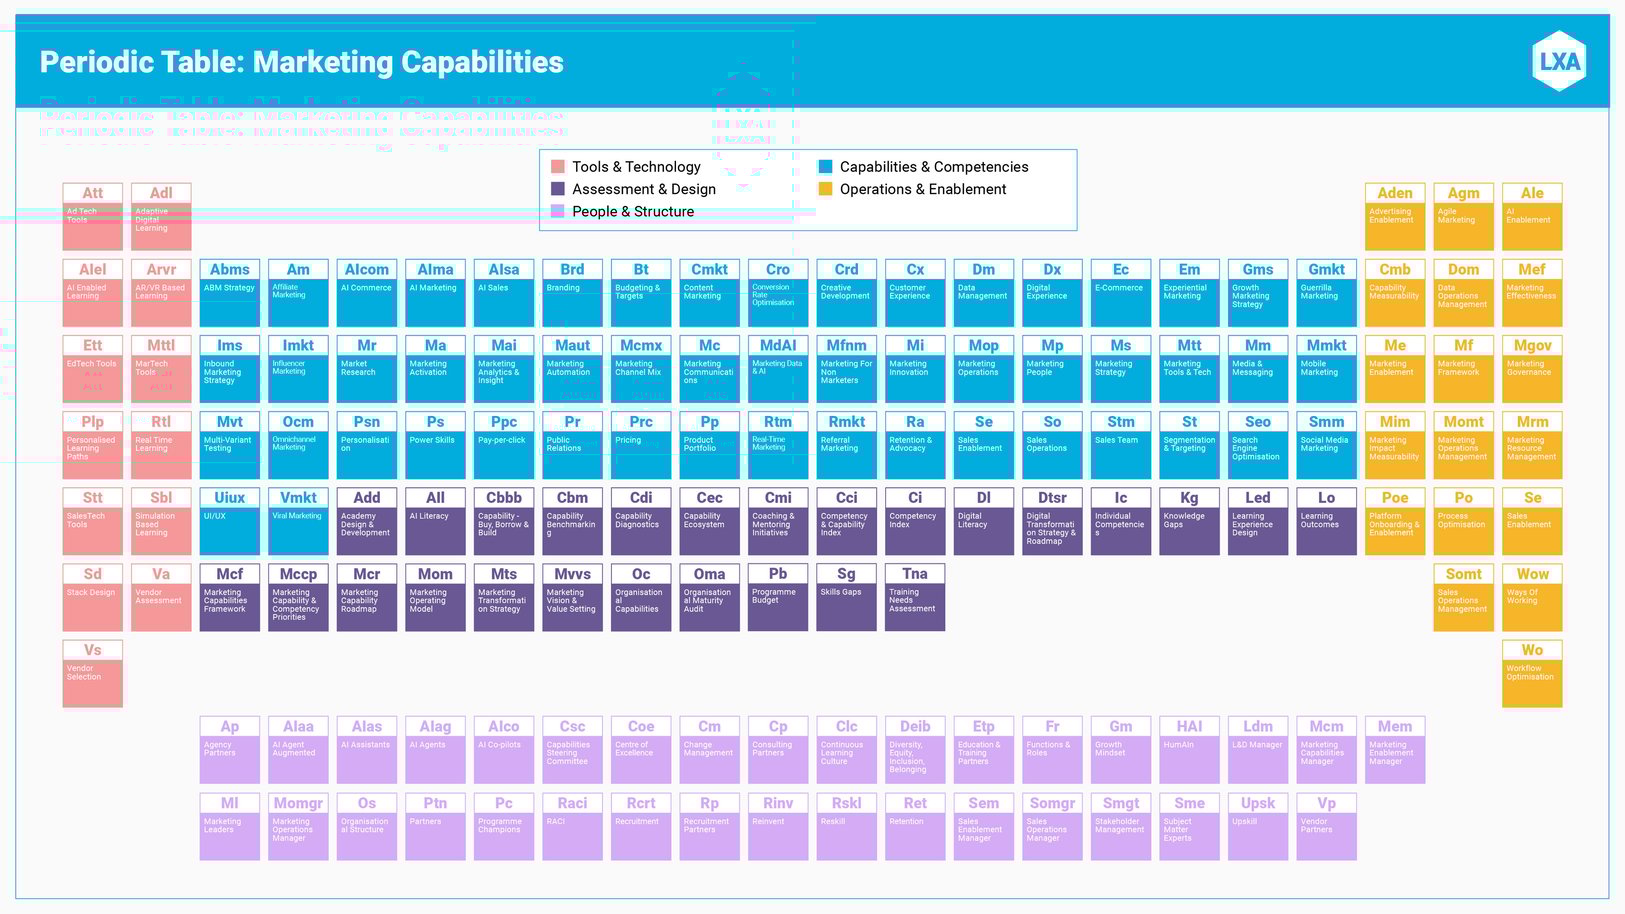Open the Ways Of Working element
The image size is (1625, 914).
pos(1531,597)
